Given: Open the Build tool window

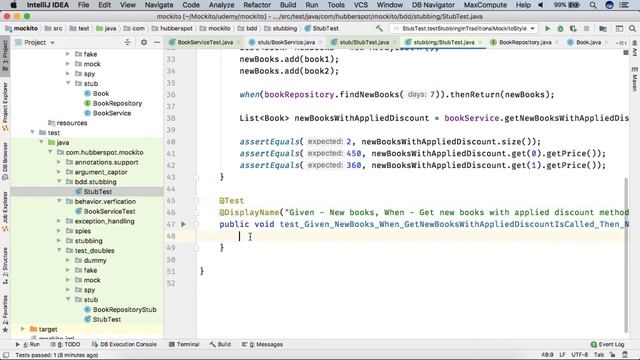Looking at the screenshot, I should 220,344.
